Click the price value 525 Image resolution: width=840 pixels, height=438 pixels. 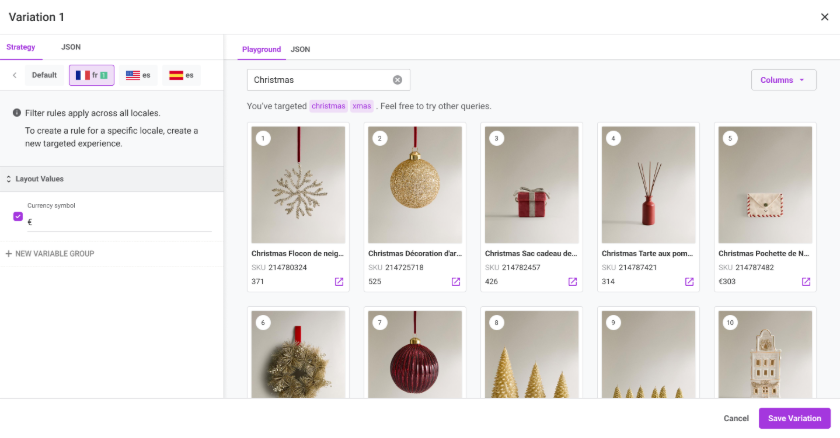[x=374, y=282]
